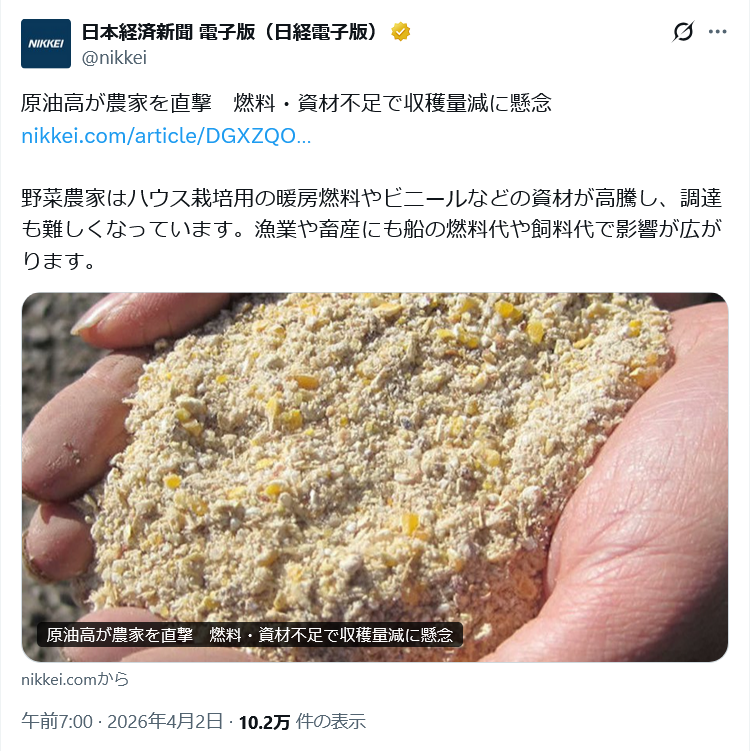Open the NIKKEI profile avatar

tap(46, 44)
